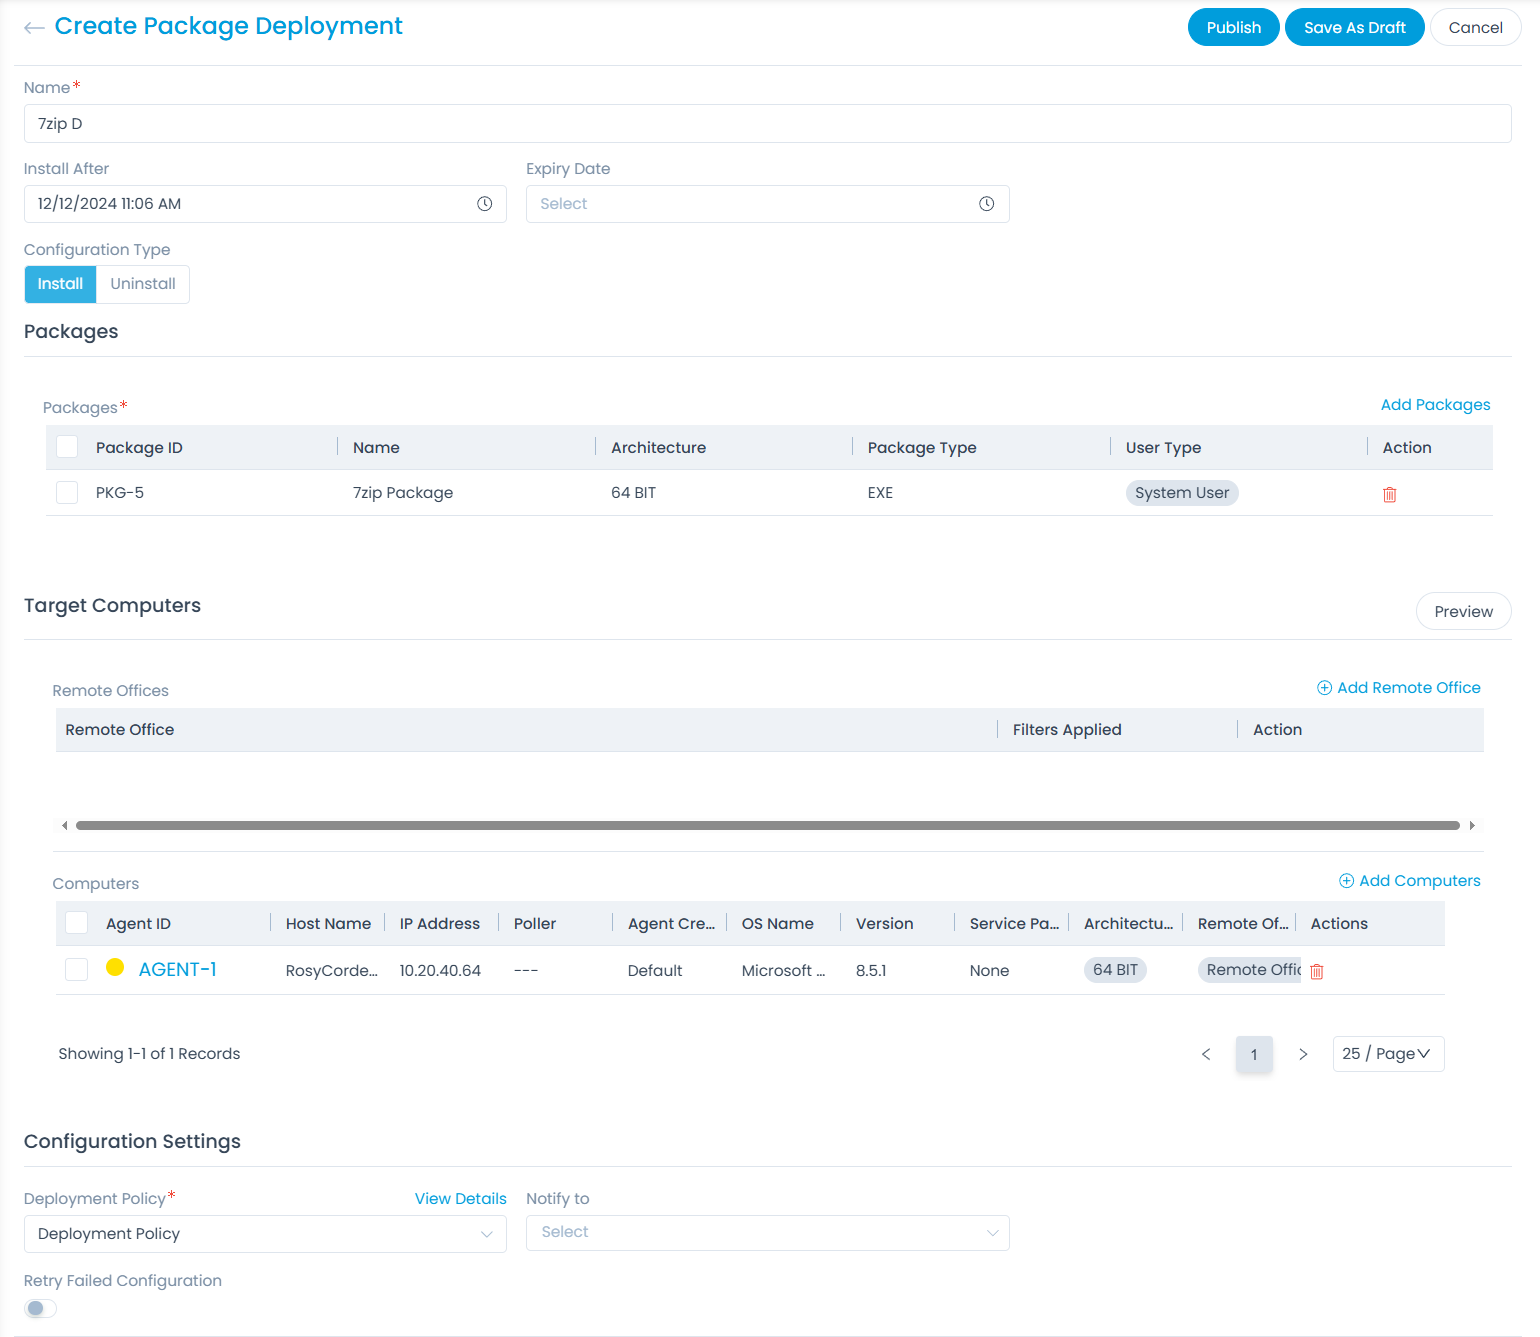The height and width of the screenshot is (1337, 1540).
Task: Go to next page of computers
Action: click(1302, 1054)
